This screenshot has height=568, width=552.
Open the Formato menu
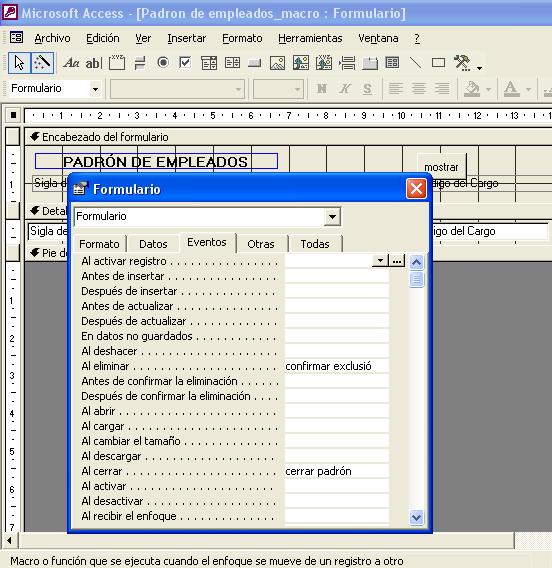[242, 38]
